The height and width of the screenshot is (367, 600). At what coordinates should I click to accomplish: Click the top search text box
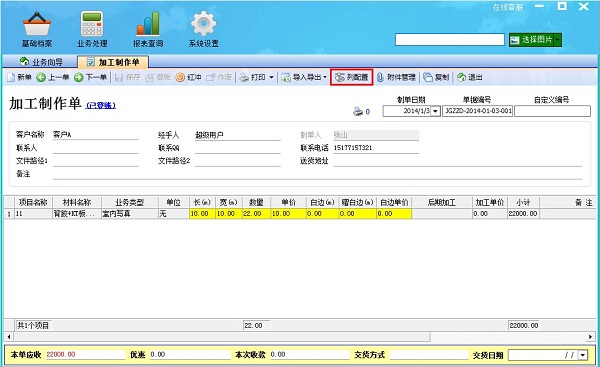[x=450, y=39]
